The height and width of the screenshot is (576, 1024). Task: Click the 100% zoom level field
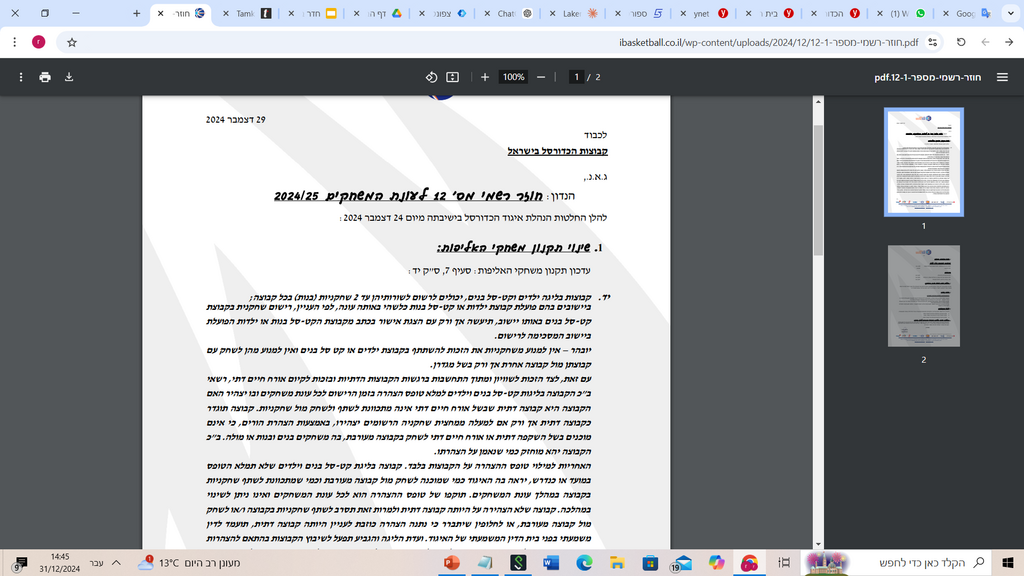click(513, 77)
